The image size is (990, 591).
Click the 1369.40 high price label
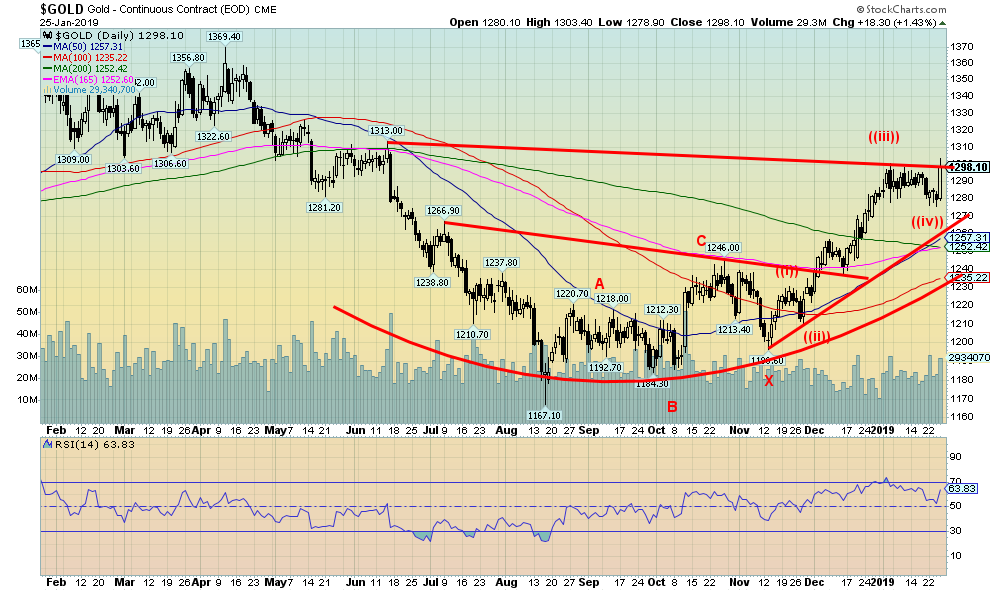(224, 37)
